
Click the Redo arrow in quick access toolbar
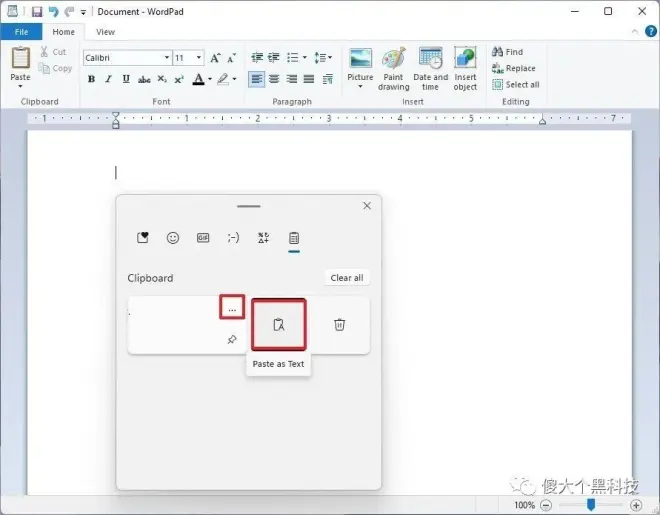pos(69,11)
